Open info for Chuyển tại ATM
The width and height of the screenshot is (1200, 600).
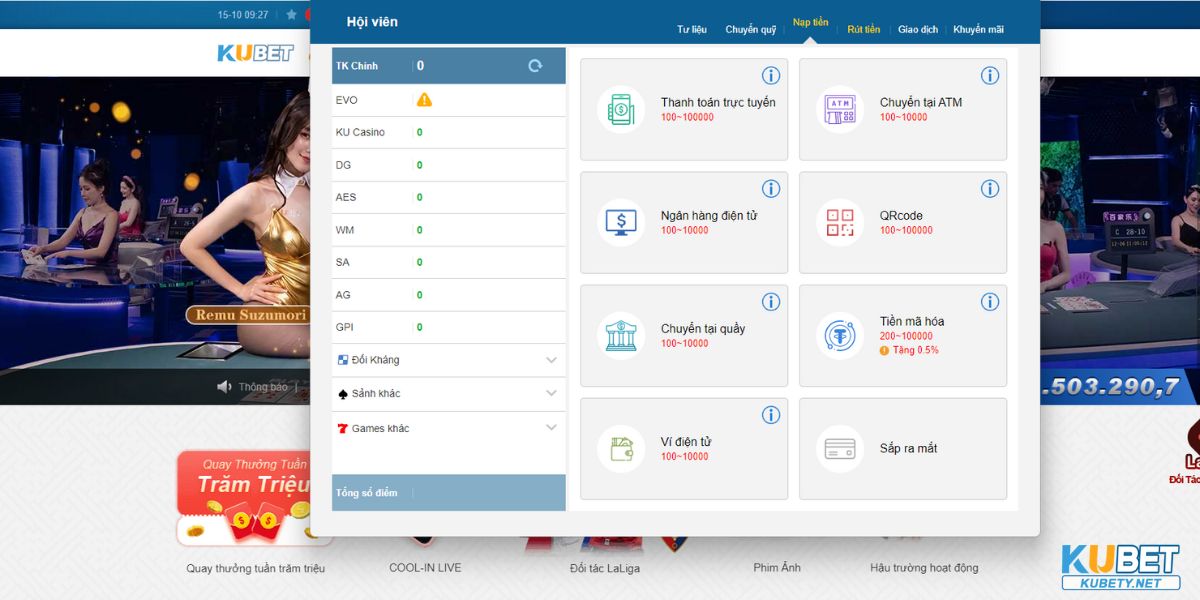click(x=989, y=76)
